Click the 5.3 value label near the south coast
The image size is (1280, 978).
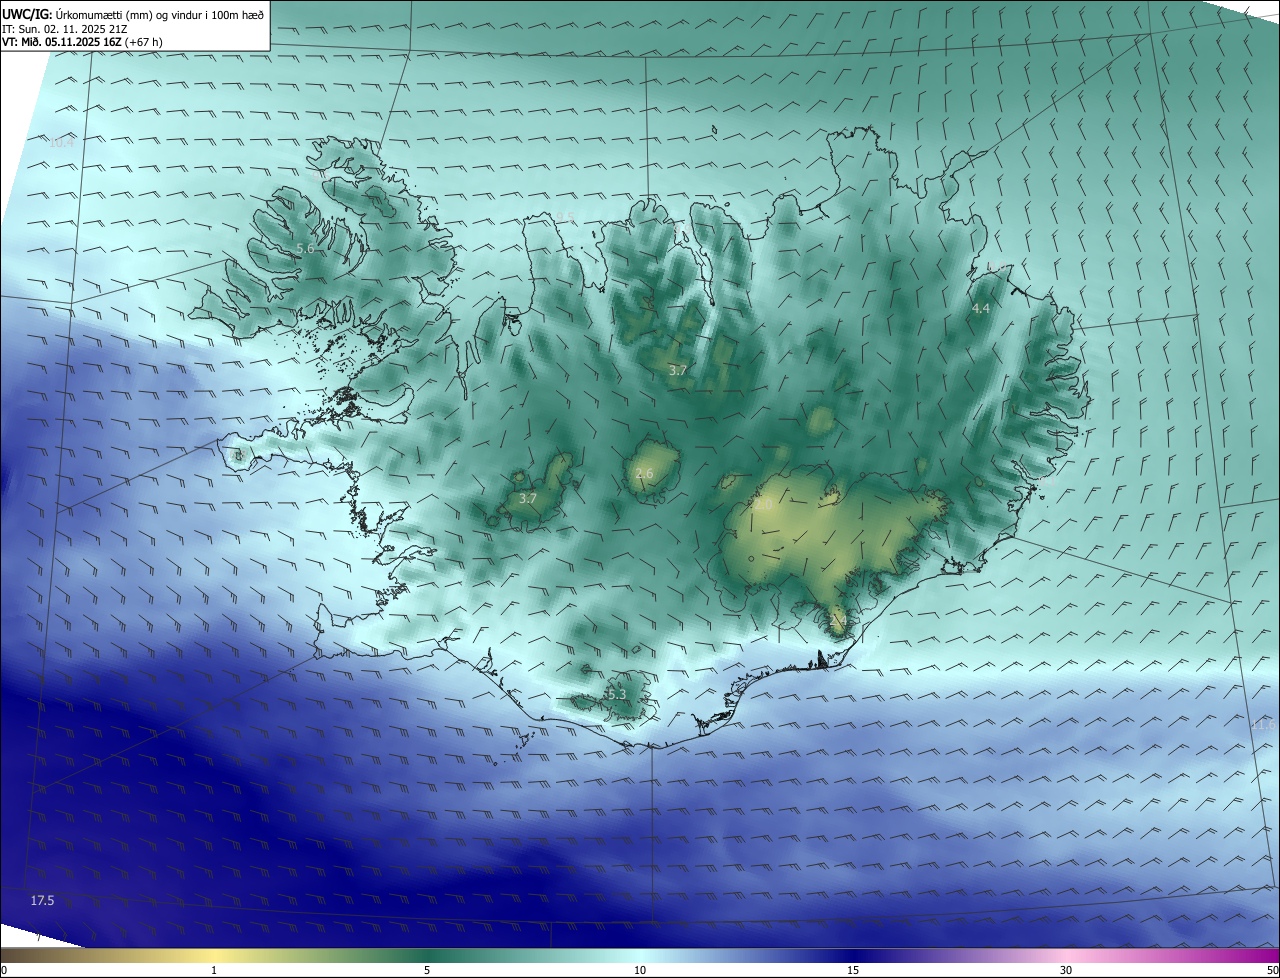pos(616,694)
